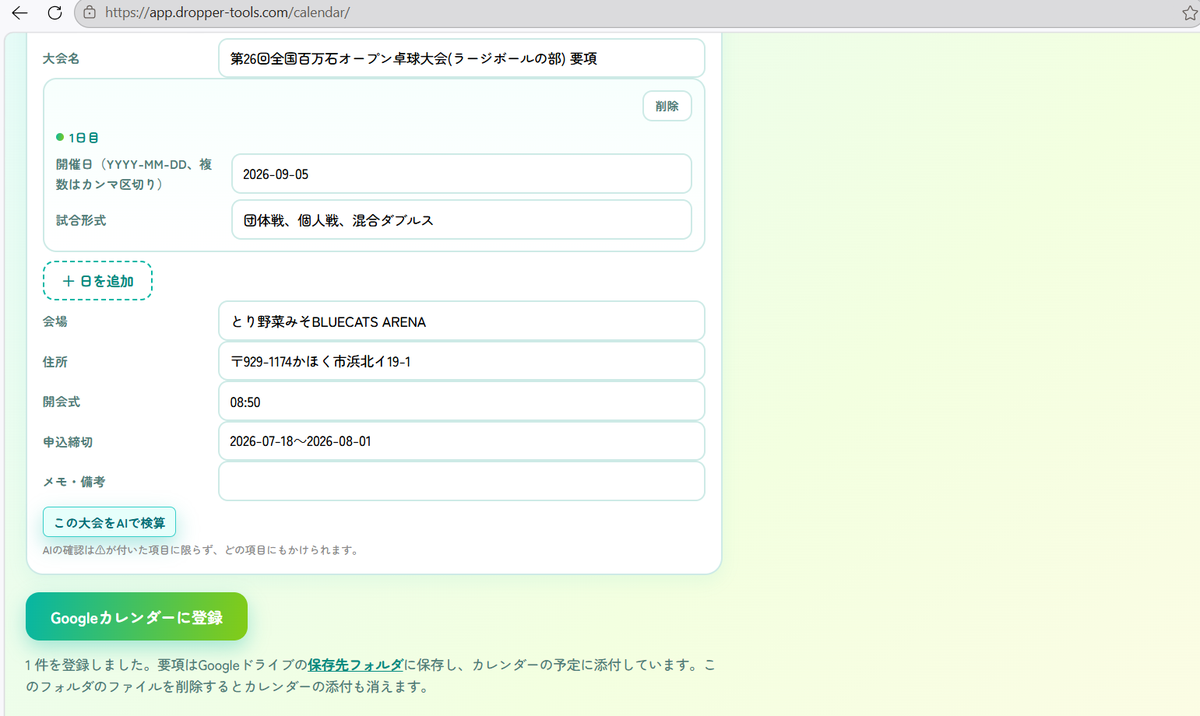Click the 開催日（YYYY-MM-DD label text
The height and width of the screenshot is (716, 1200).
coord(134,174)
